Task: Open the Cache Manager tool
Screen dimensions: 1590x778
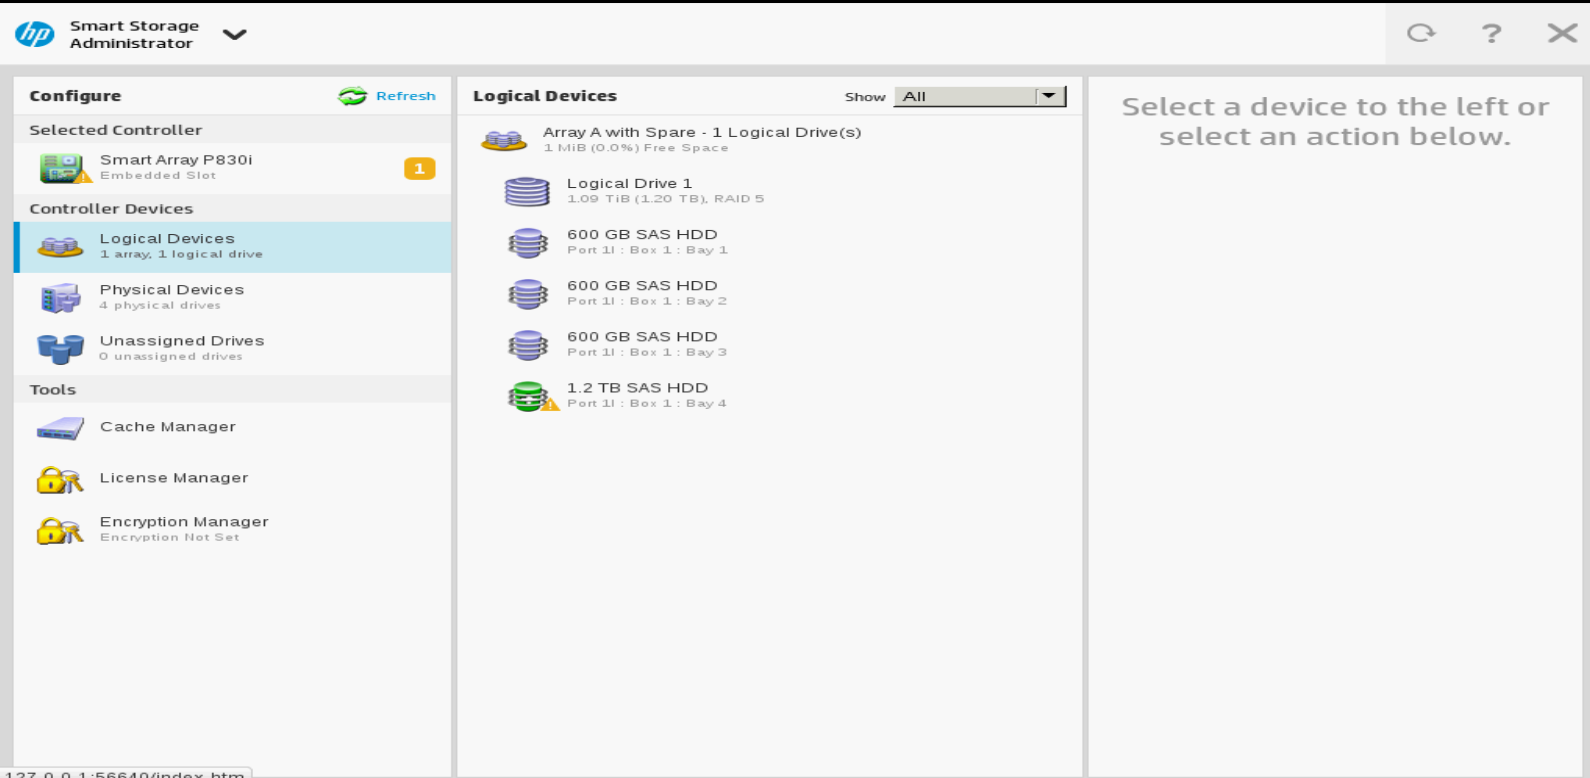Action: 233,428
